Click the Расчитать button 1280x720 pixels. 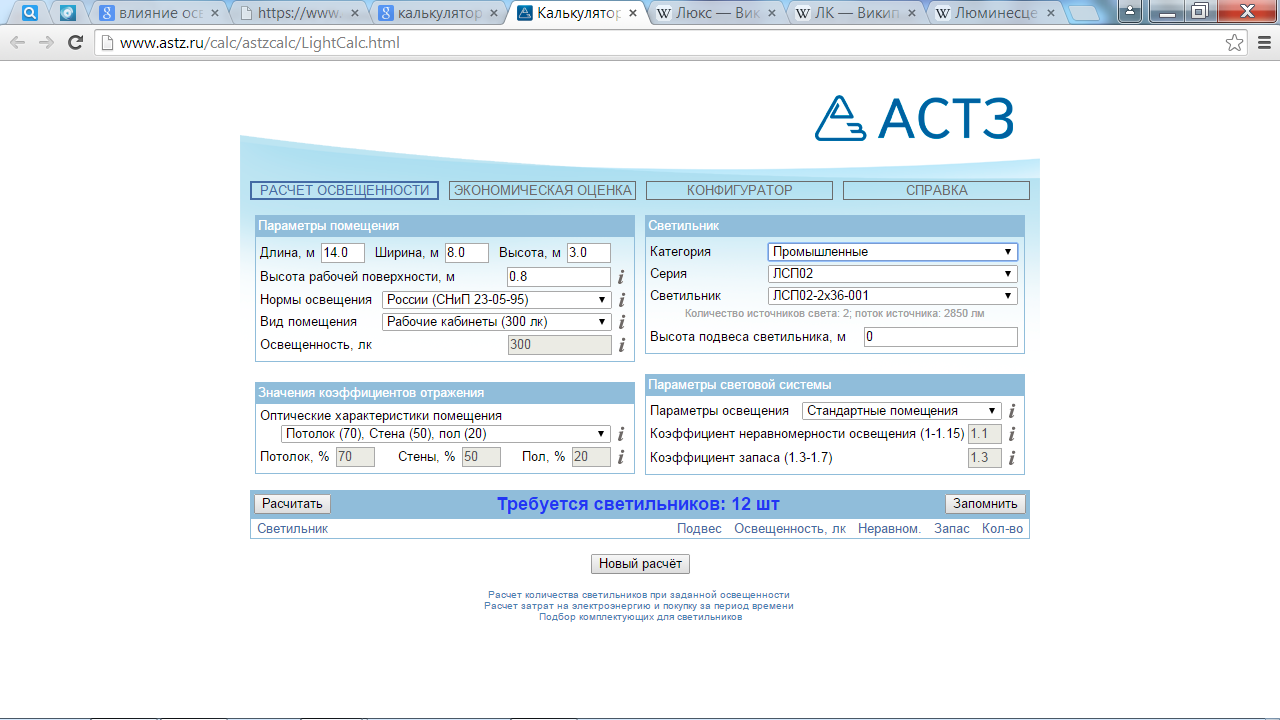click(292, 504)
